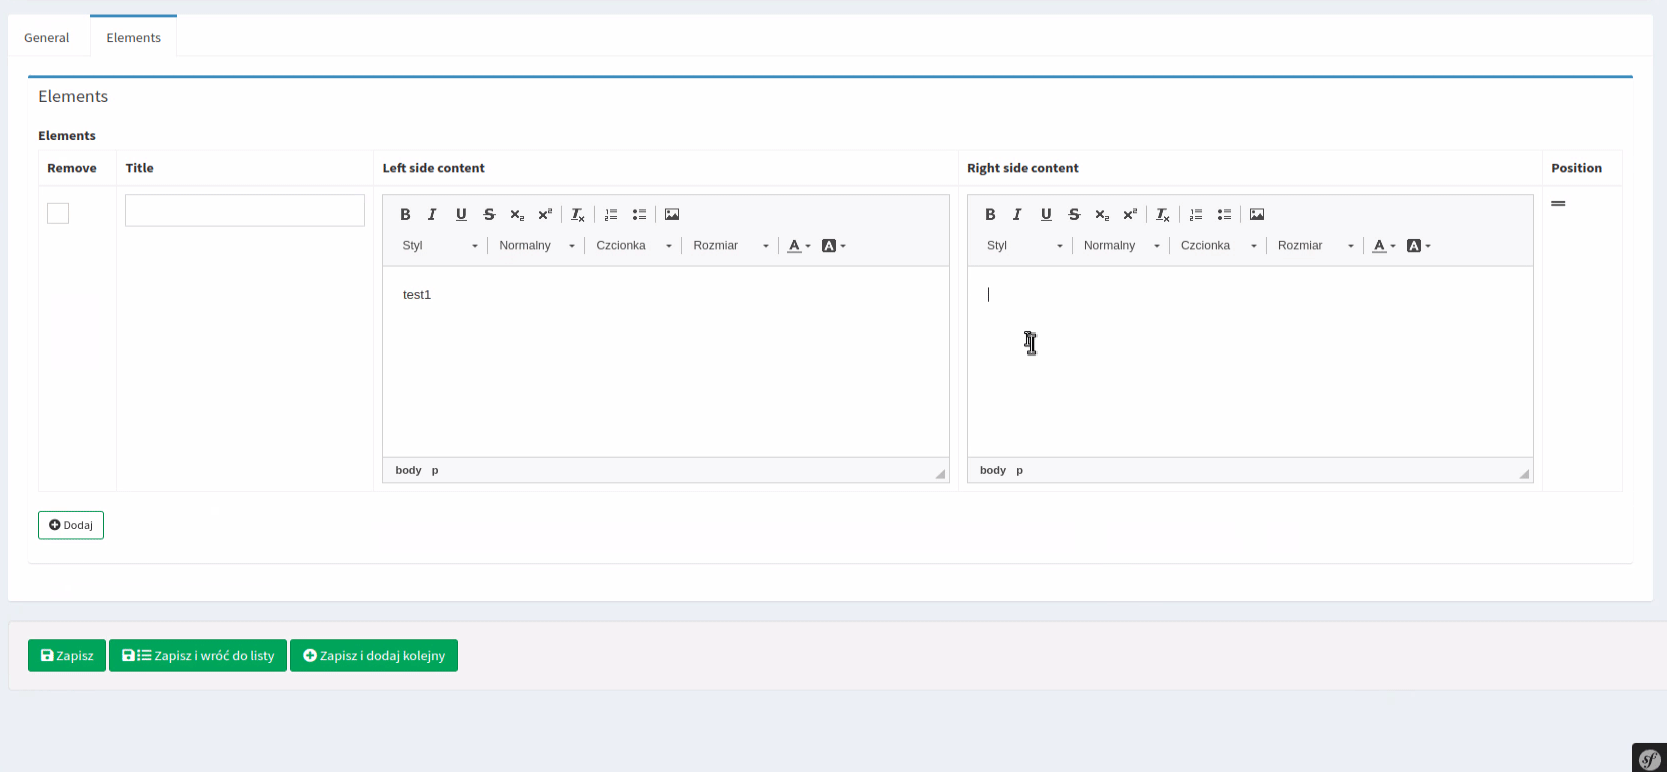Screen dimensions: 1667x772
Task: Open background color picker in the right editor
Action: [x=1418, y=245]
